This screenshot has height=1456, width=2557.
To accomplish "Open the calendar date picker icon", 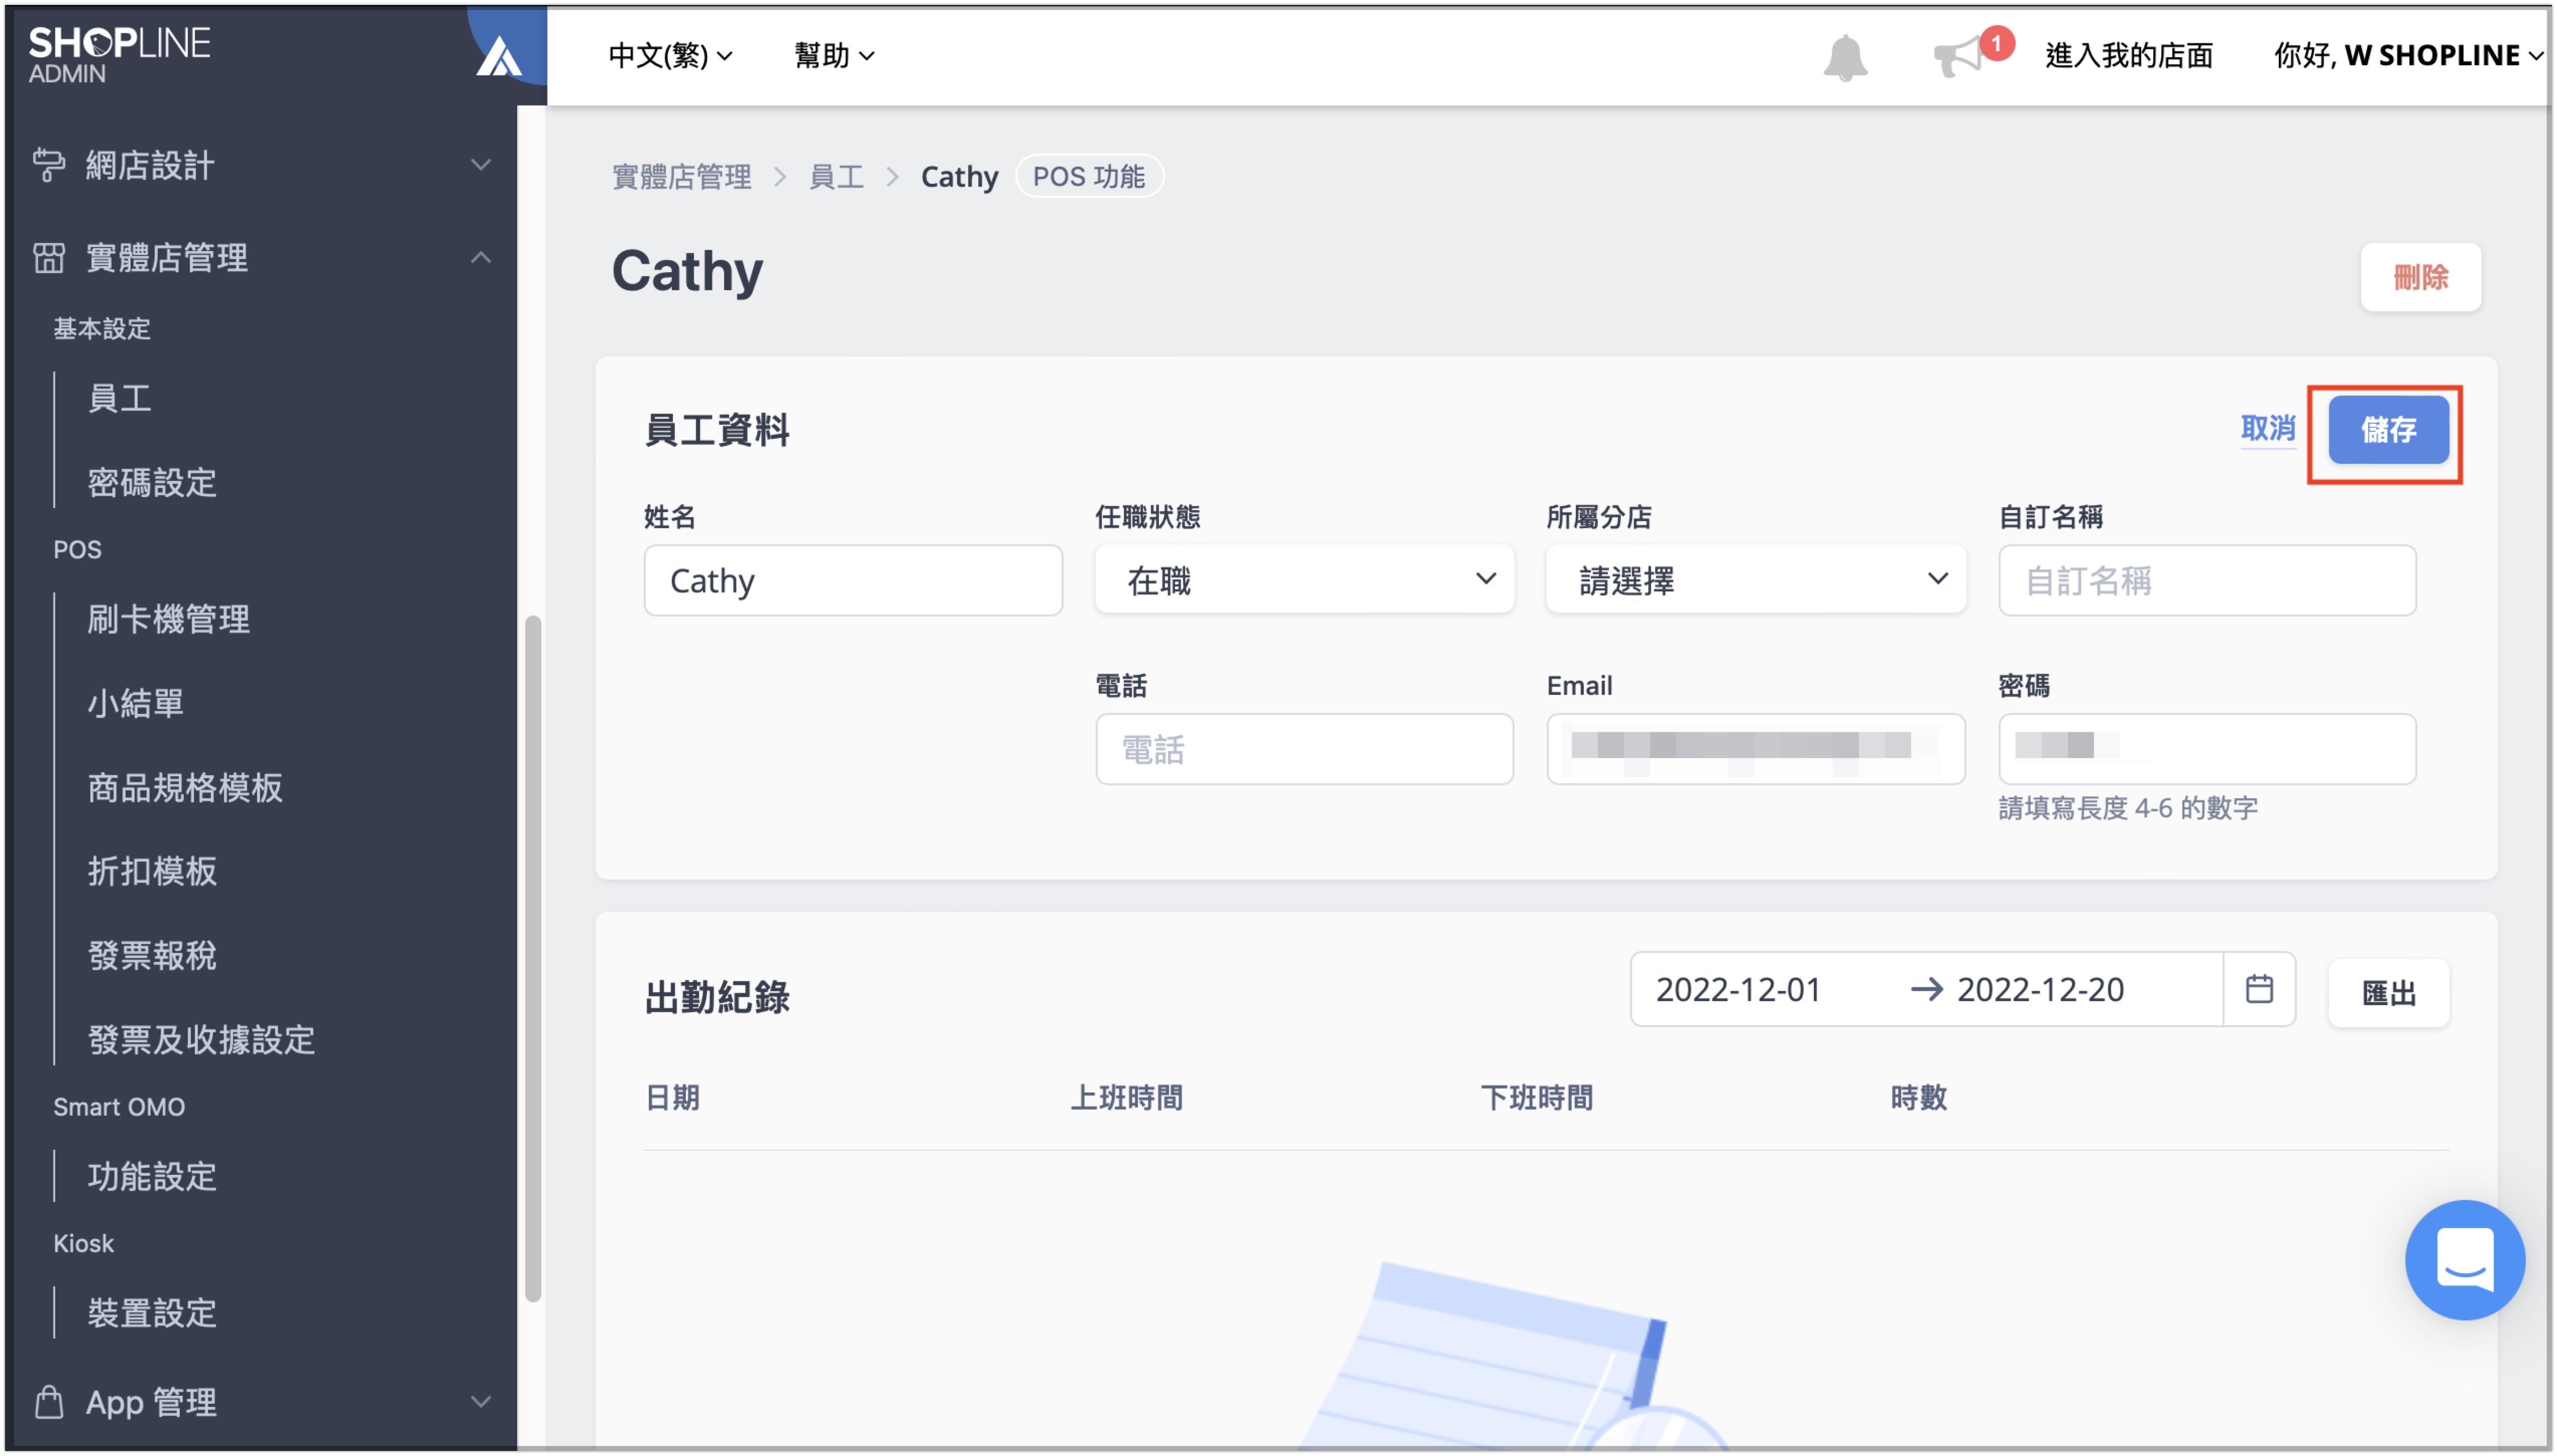I will pyautogui.click(x=2258, y=989).
